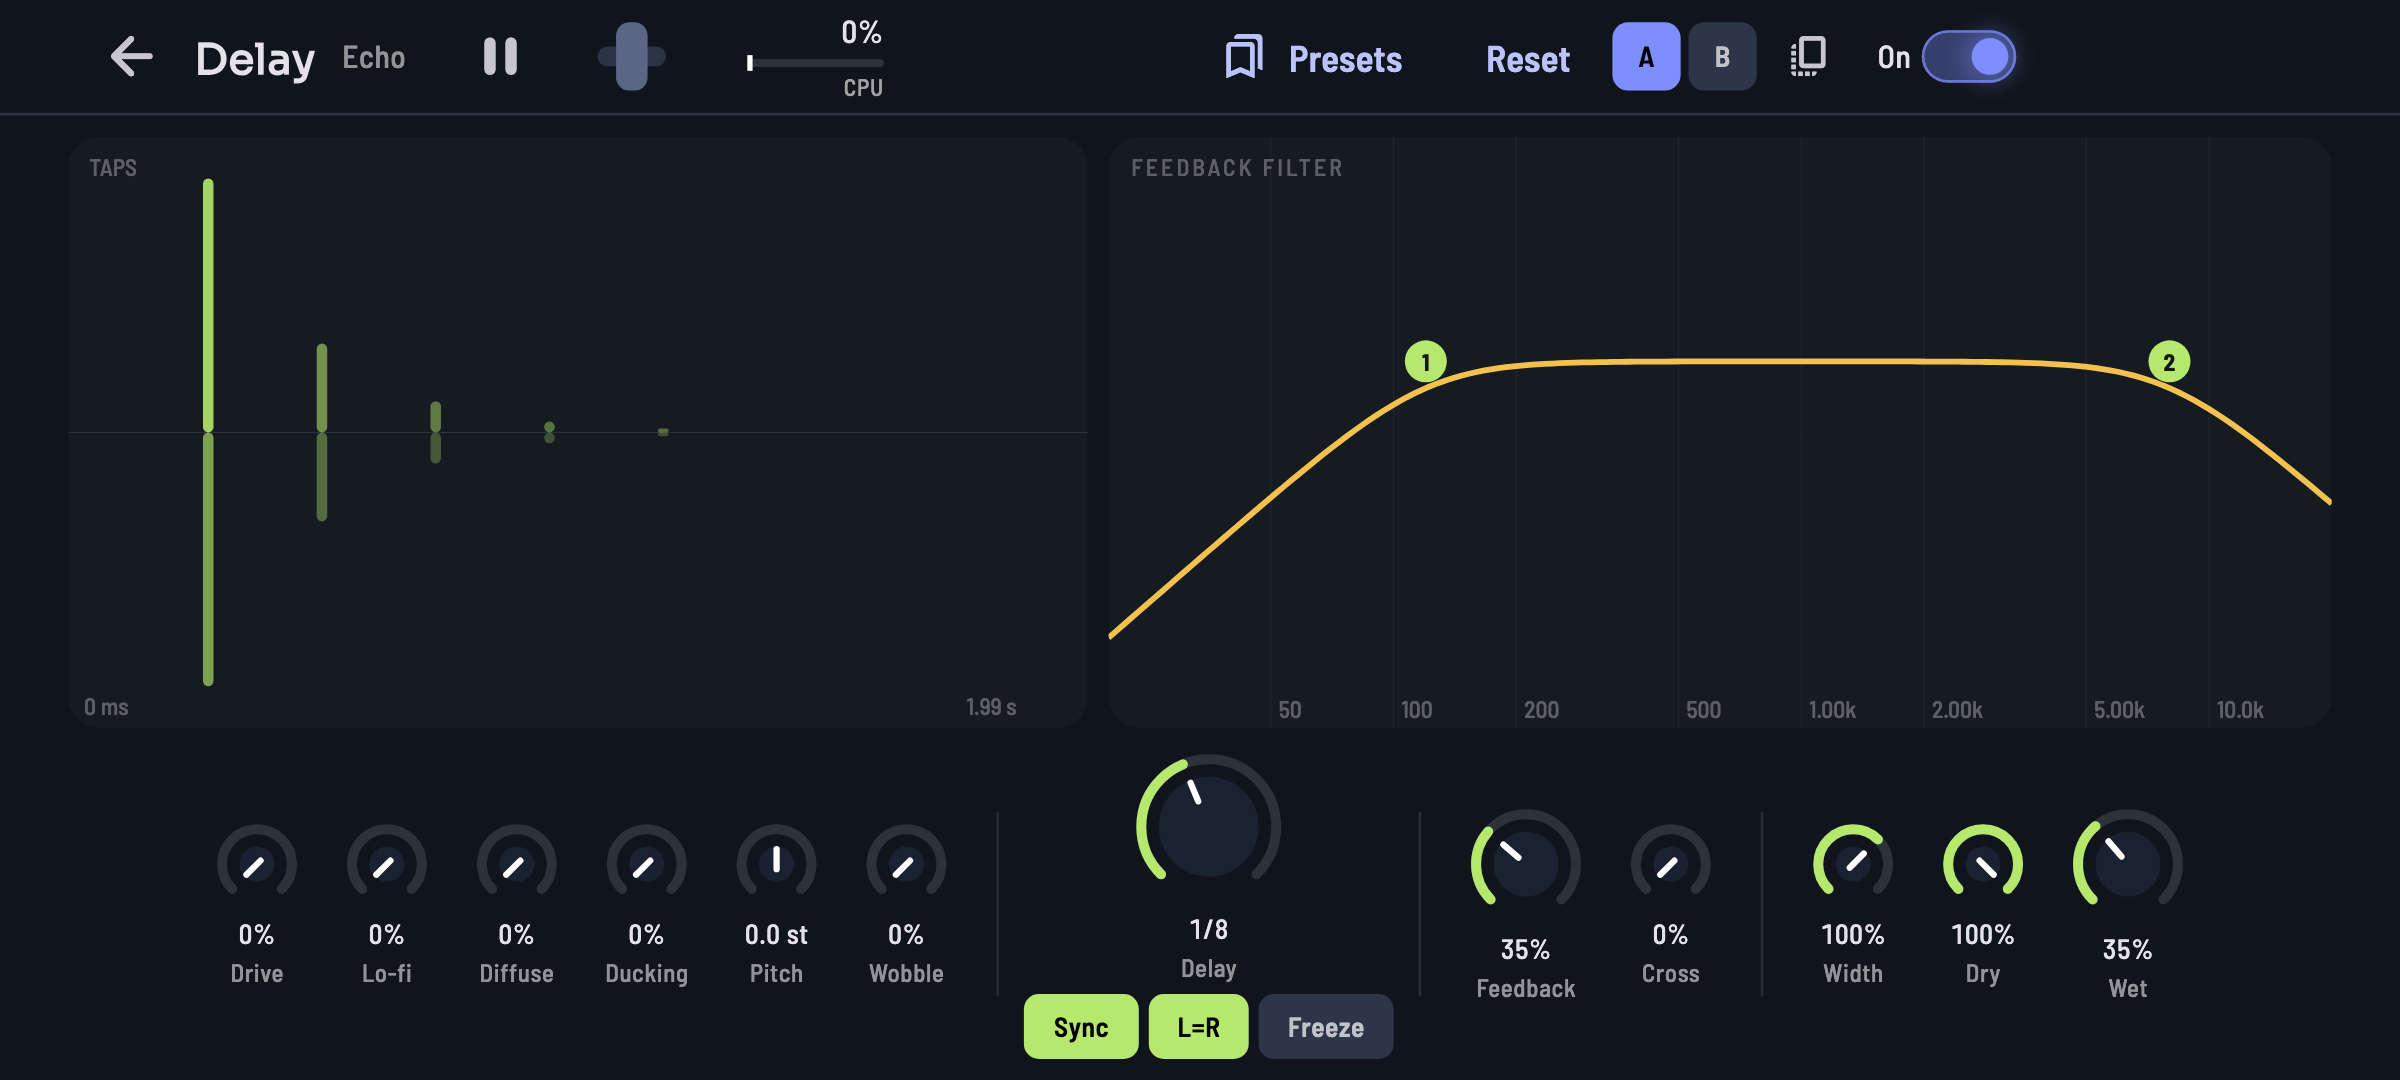Enable the Freeze button

[x=1325, y=1027]
